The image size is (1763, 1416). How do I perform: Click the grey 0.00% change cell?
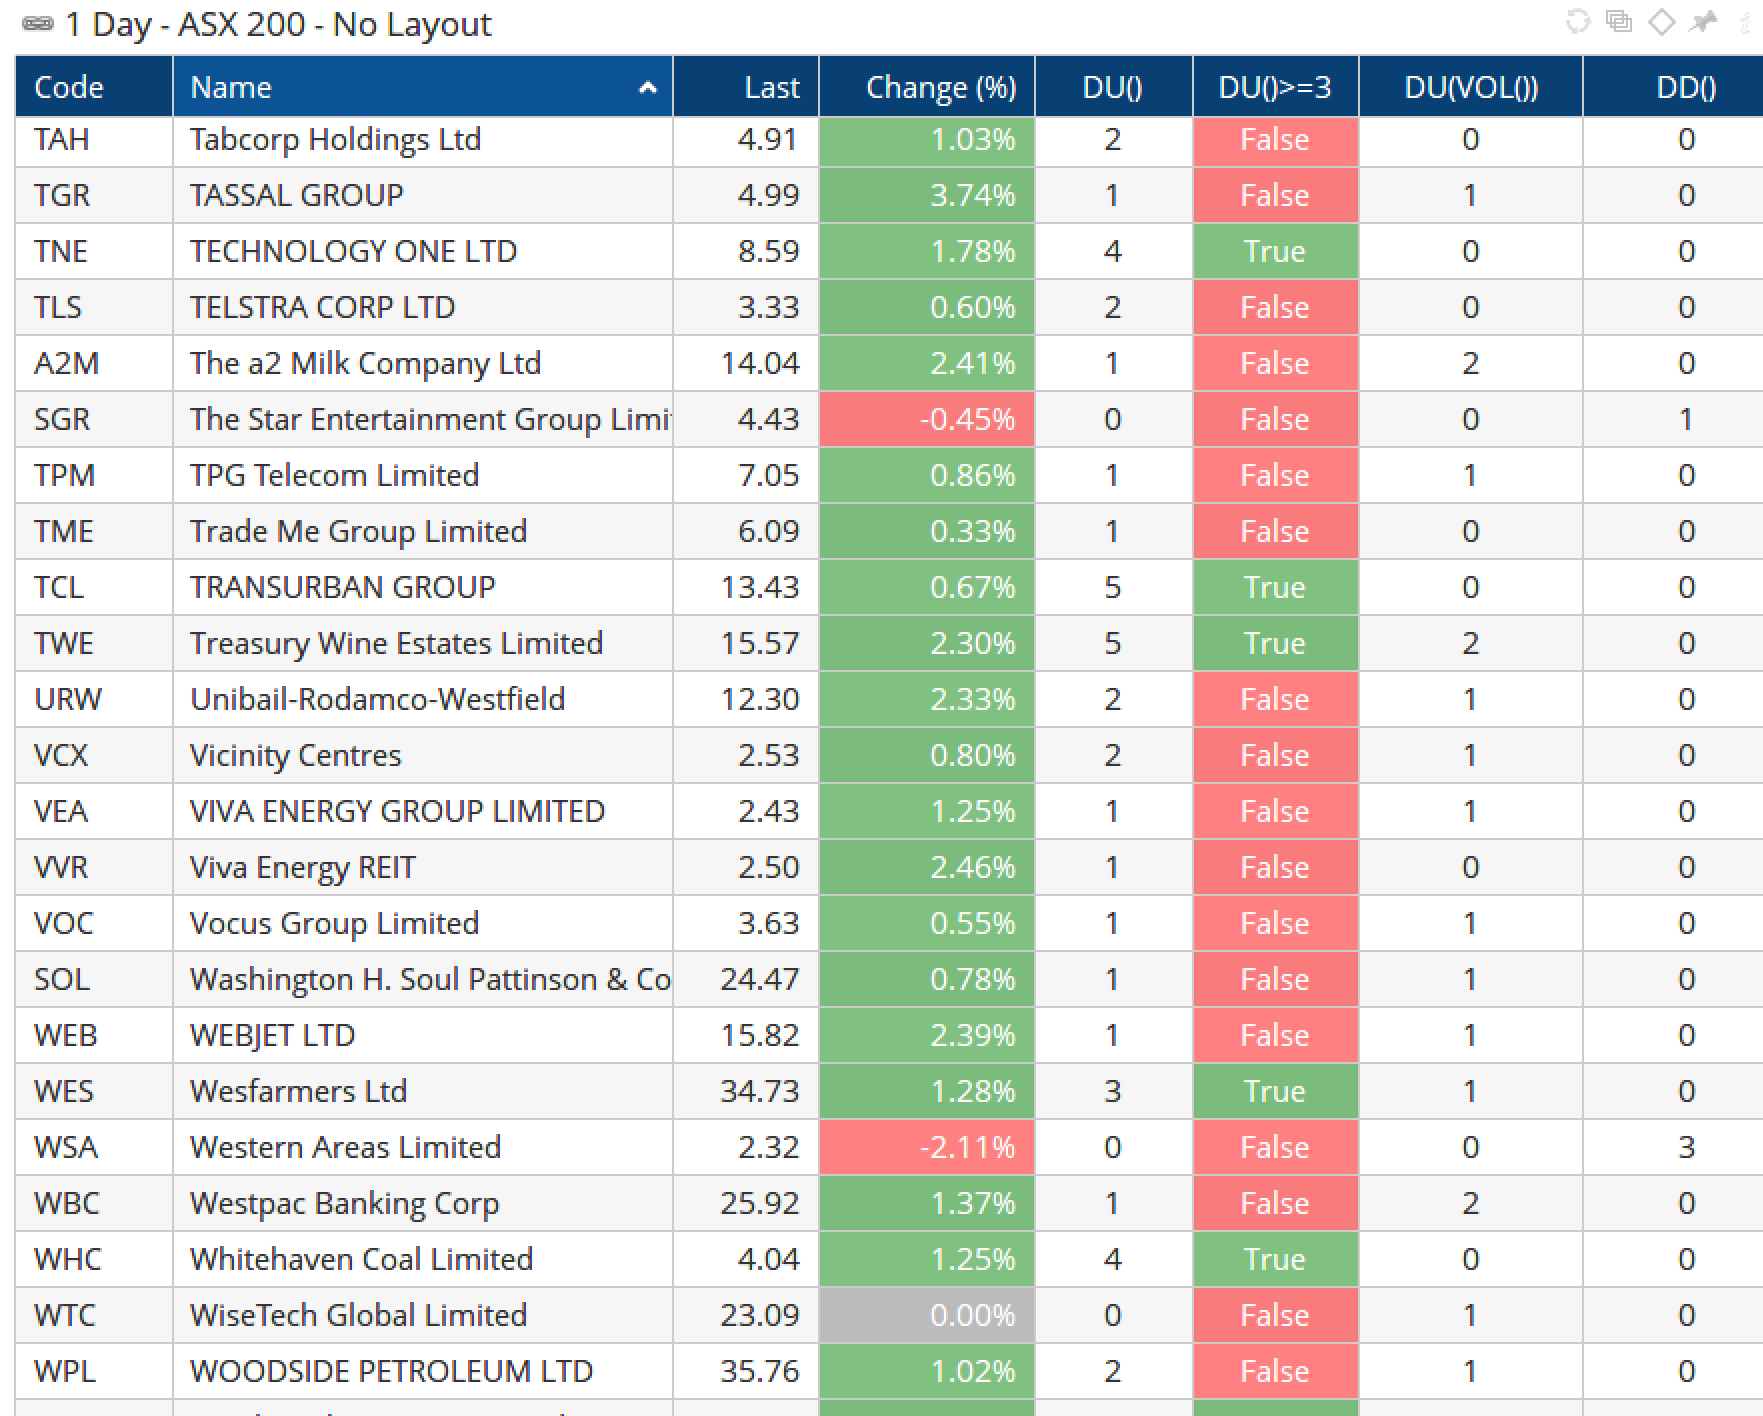pyautogui.click(x=927, y=1315)
